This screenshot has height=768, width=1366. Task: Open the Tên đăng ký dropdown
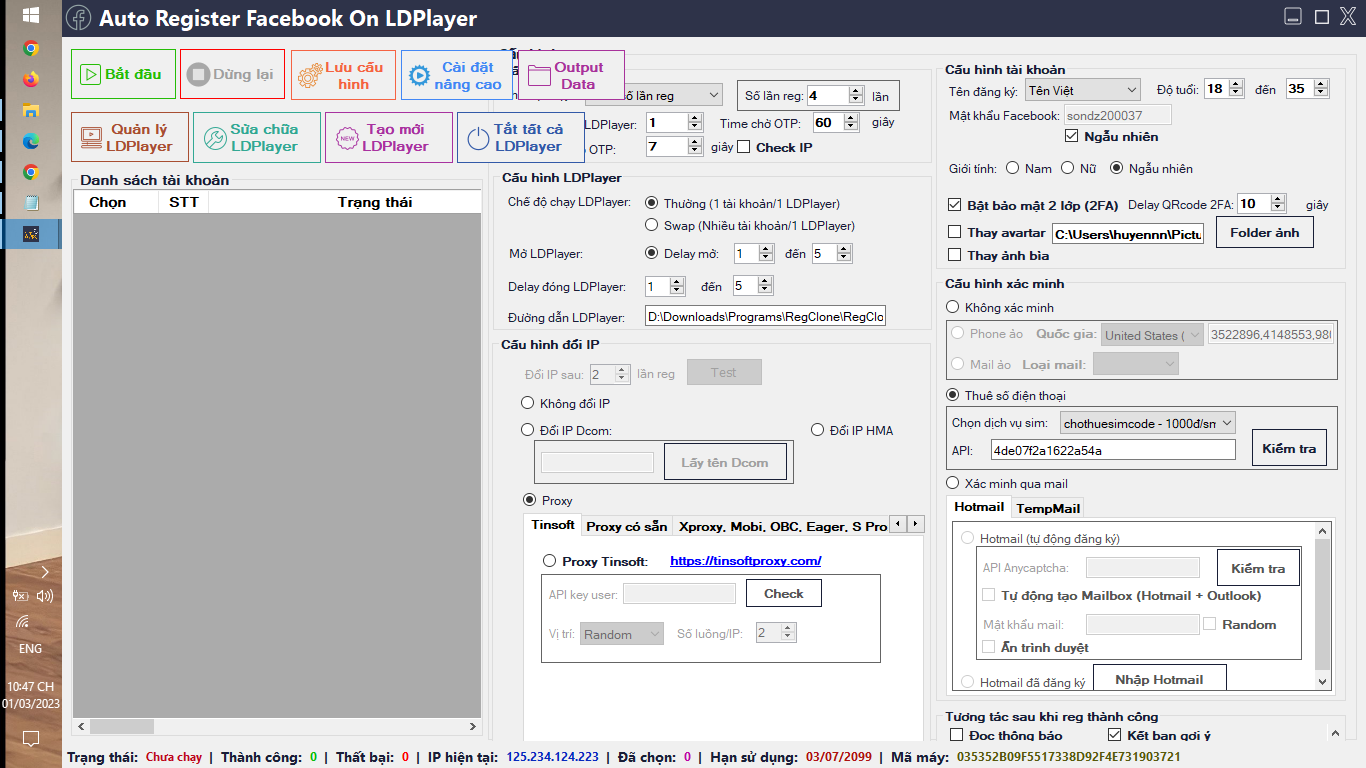tap(1083, 90)
